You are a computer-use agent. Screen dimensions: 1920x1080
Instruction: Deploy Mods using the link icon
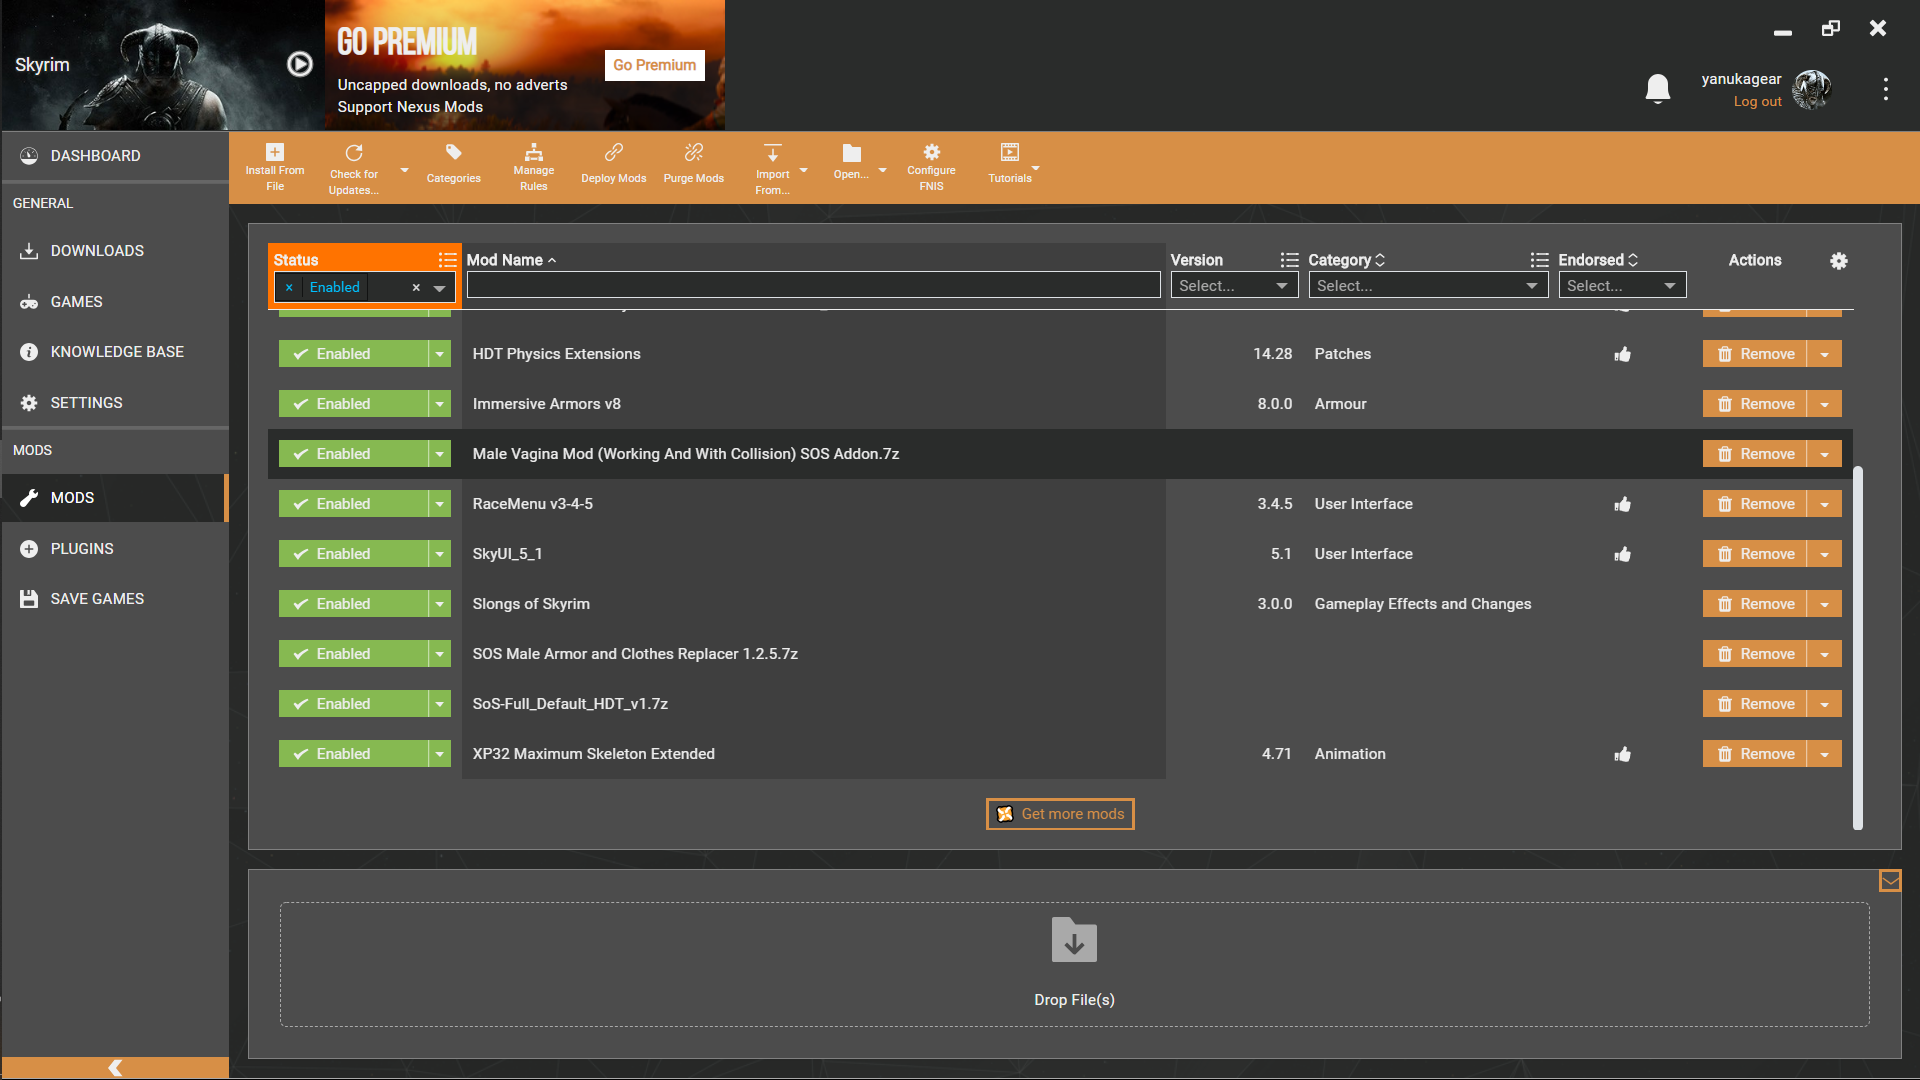(614, 153)
